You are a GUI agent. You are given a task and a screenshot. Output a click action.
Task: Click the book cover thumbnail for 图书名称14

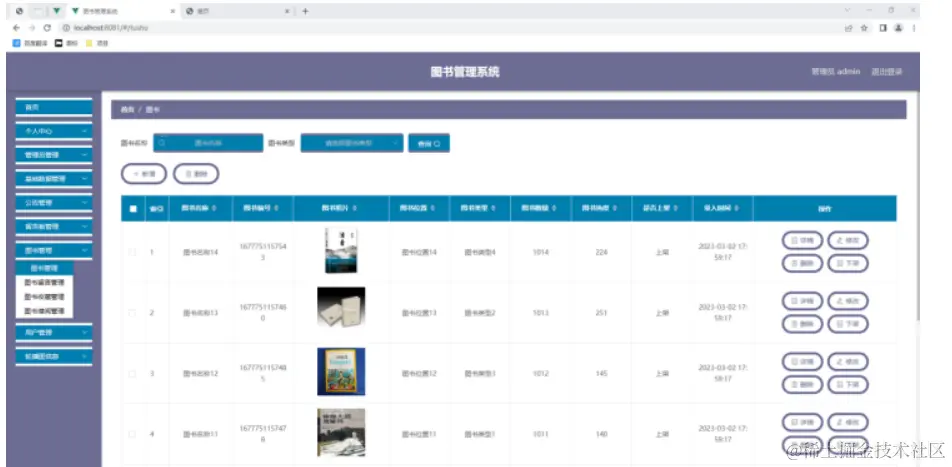tap(341, 250)
